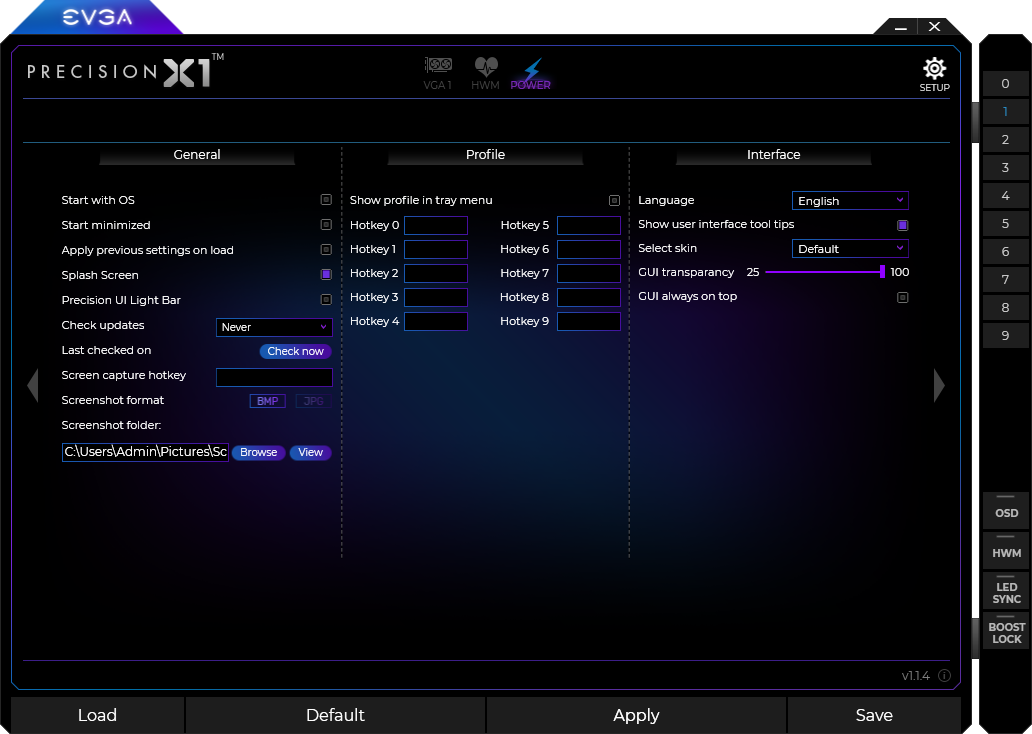Click the Hotkey 4 input field
This screenshot has height=734, width=1032.
point(436,321)
